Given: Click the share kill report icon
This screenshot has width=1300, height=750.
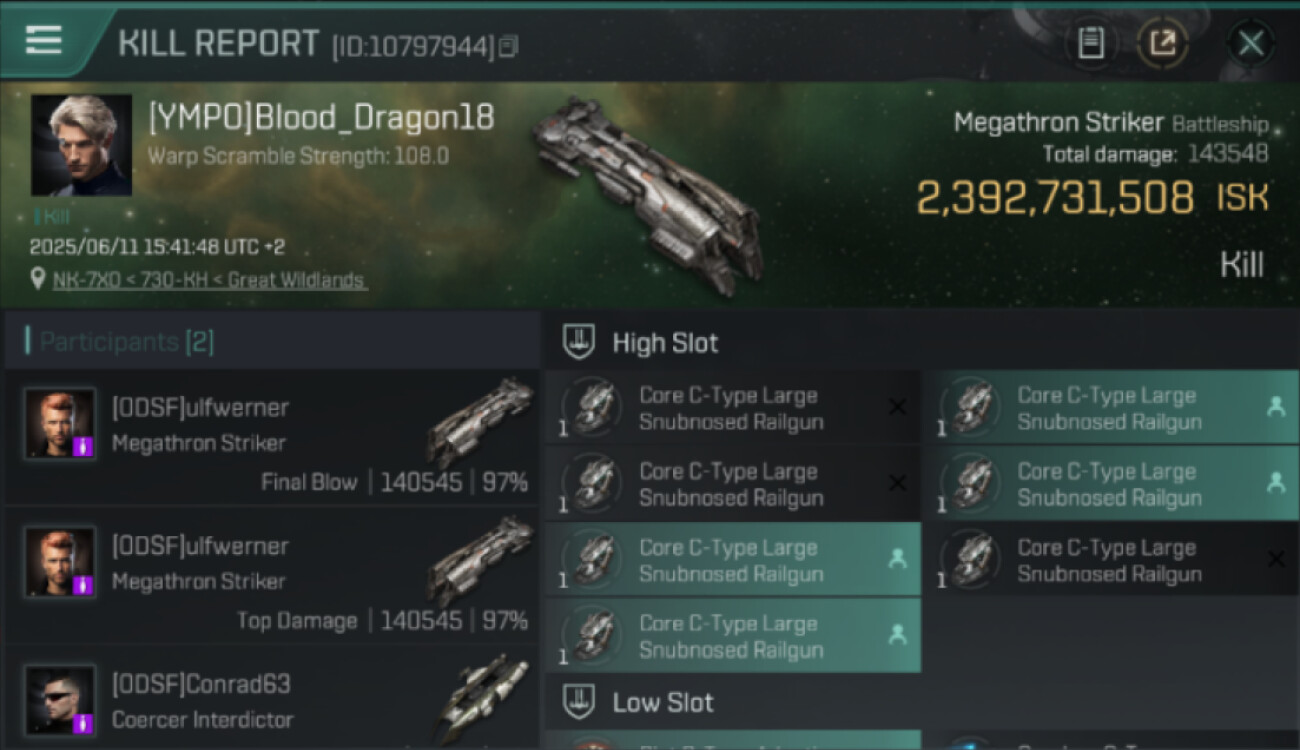Looking at the screenshot, I should click(x=1162, y=42).
